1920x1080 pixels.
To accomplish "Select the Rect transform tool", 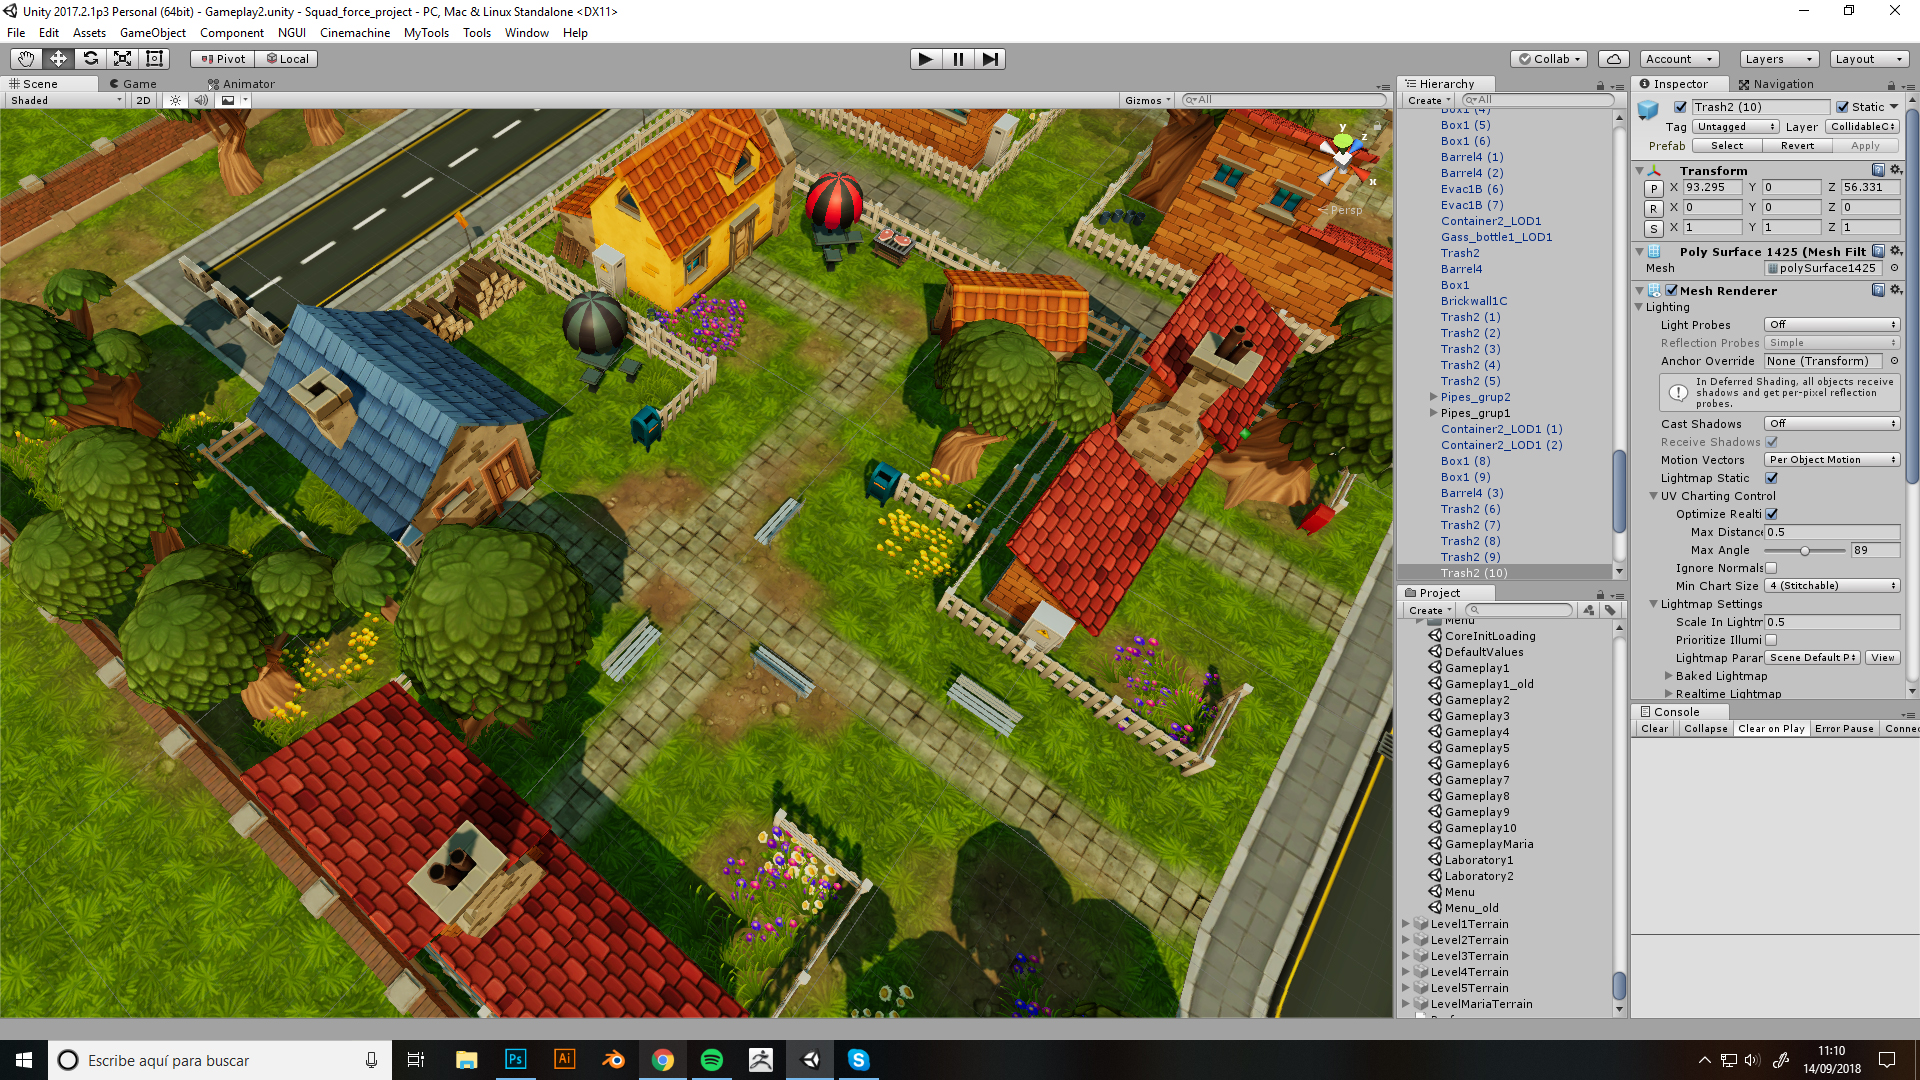I will pos(154,59).
